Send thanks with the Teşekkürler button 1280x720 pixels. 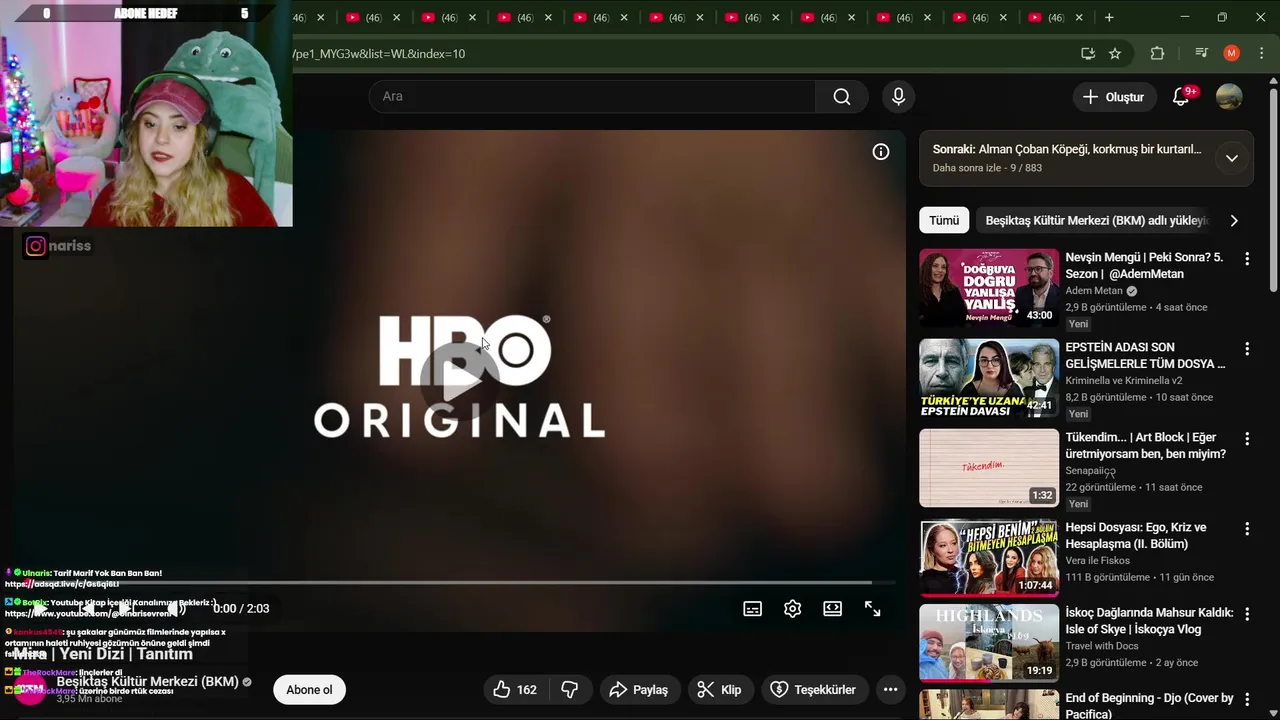813,689
